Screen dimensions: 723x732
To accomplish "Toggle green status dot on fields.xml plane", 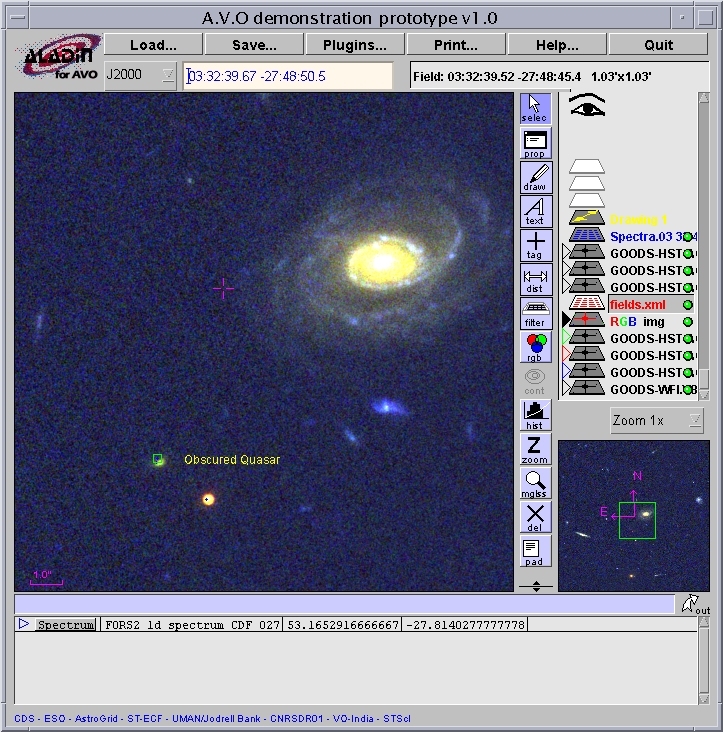I will 688,304.
